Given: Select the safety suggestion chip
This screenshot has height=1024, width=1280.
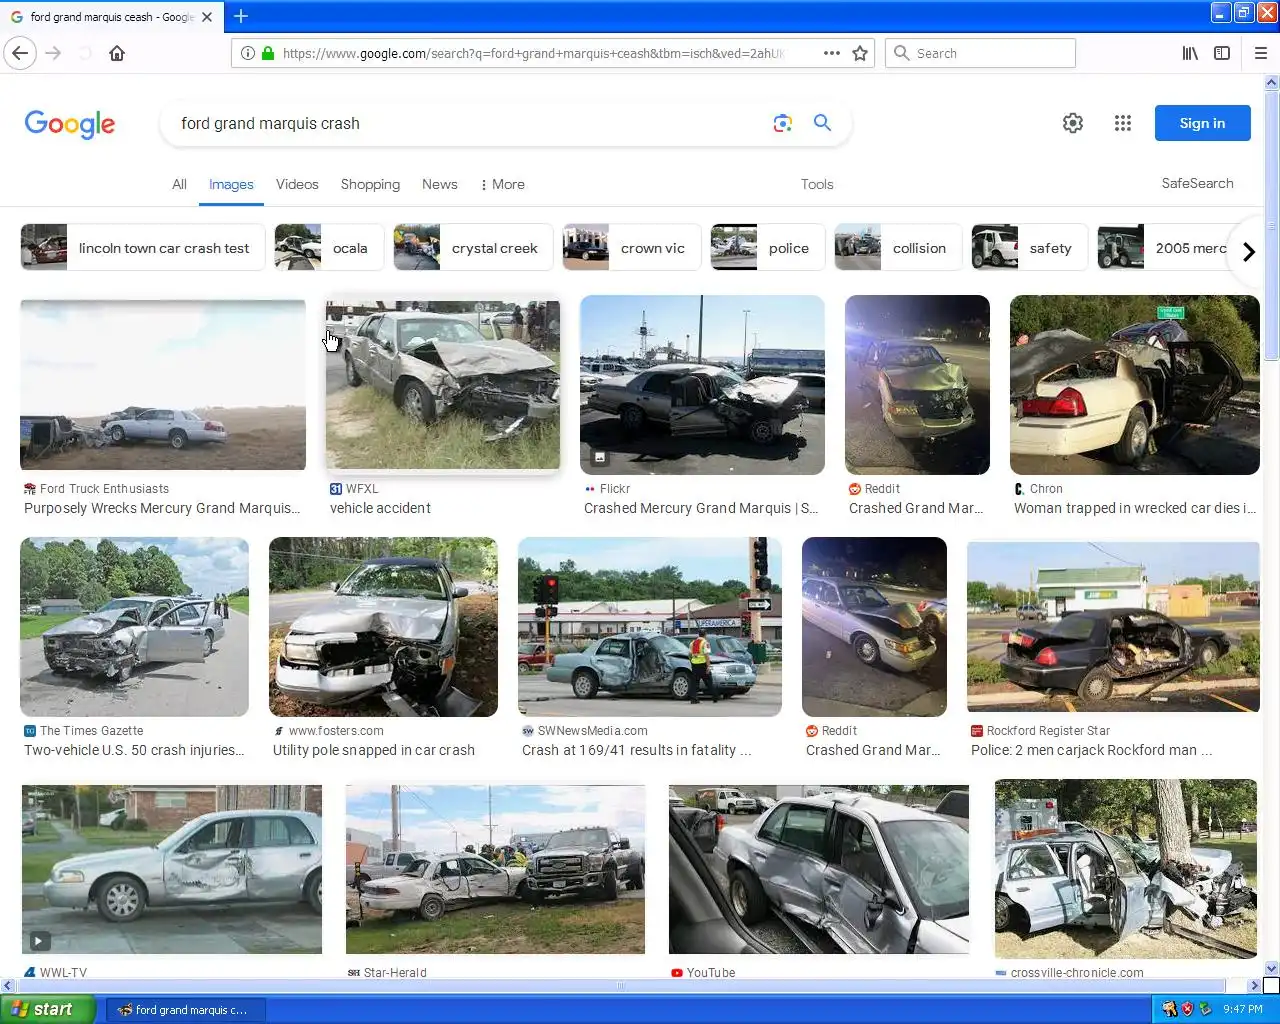Looking at the screenshot, I should [1029, 248].
